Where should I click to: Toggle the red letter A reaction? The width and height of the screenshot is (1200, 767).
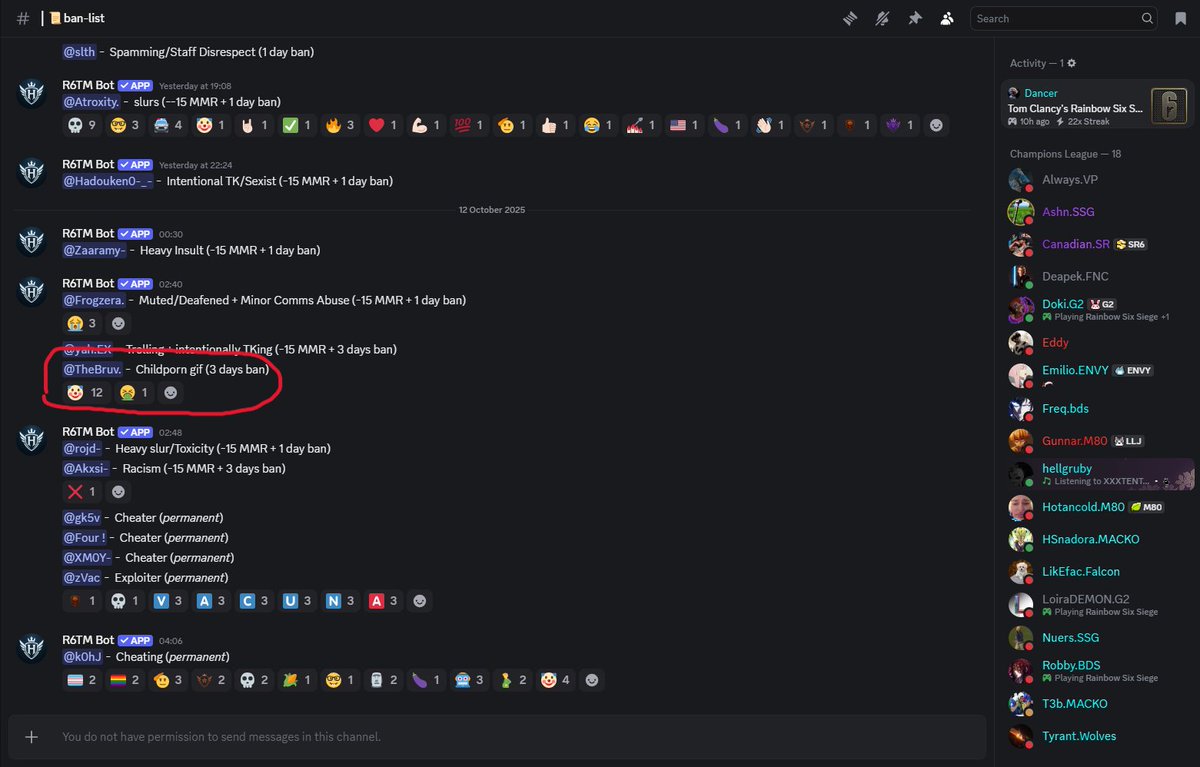point(384,600)
